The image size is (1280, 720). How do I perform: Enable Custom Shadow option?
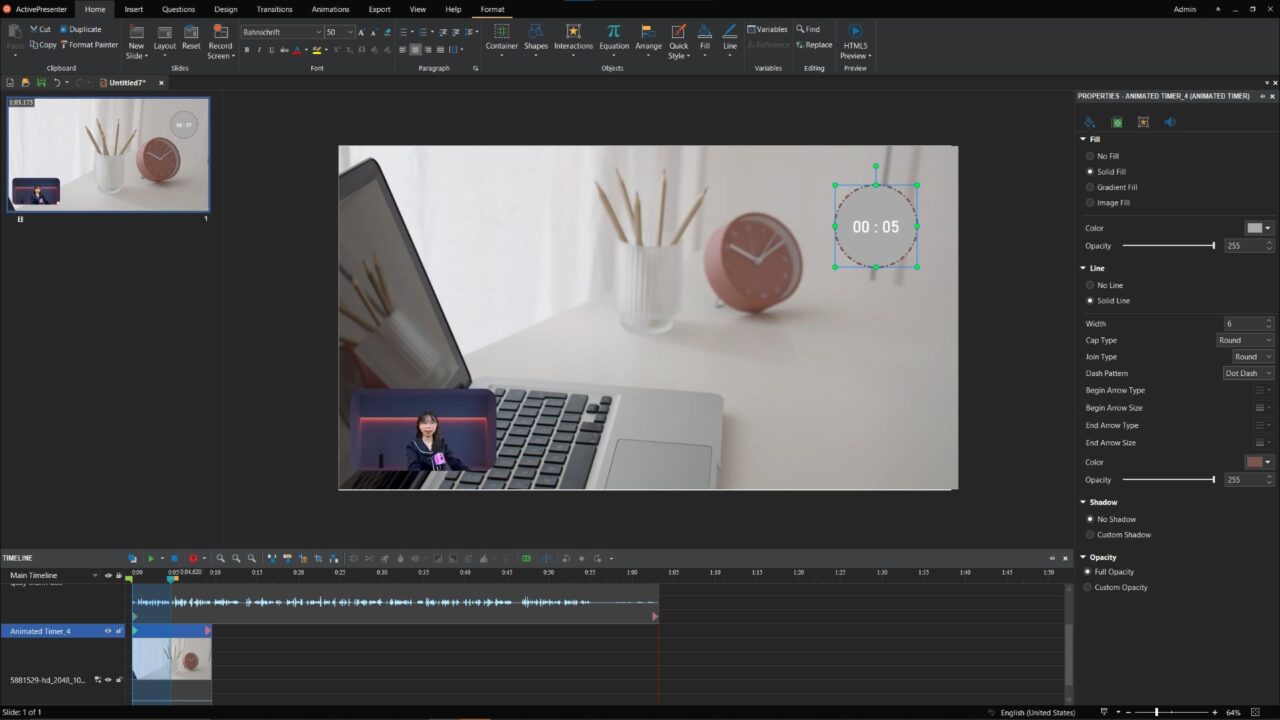(1090, 534)
